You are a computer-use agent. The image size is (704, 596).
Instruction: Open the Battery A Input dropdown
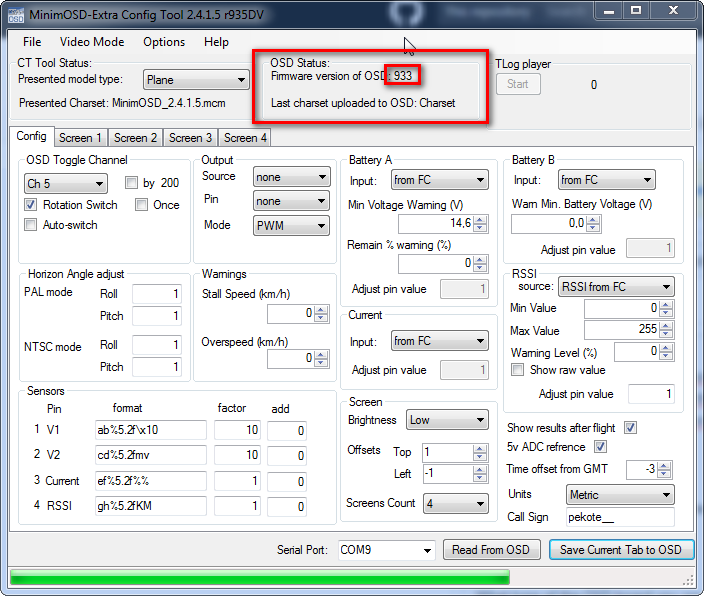click(440, 180)
